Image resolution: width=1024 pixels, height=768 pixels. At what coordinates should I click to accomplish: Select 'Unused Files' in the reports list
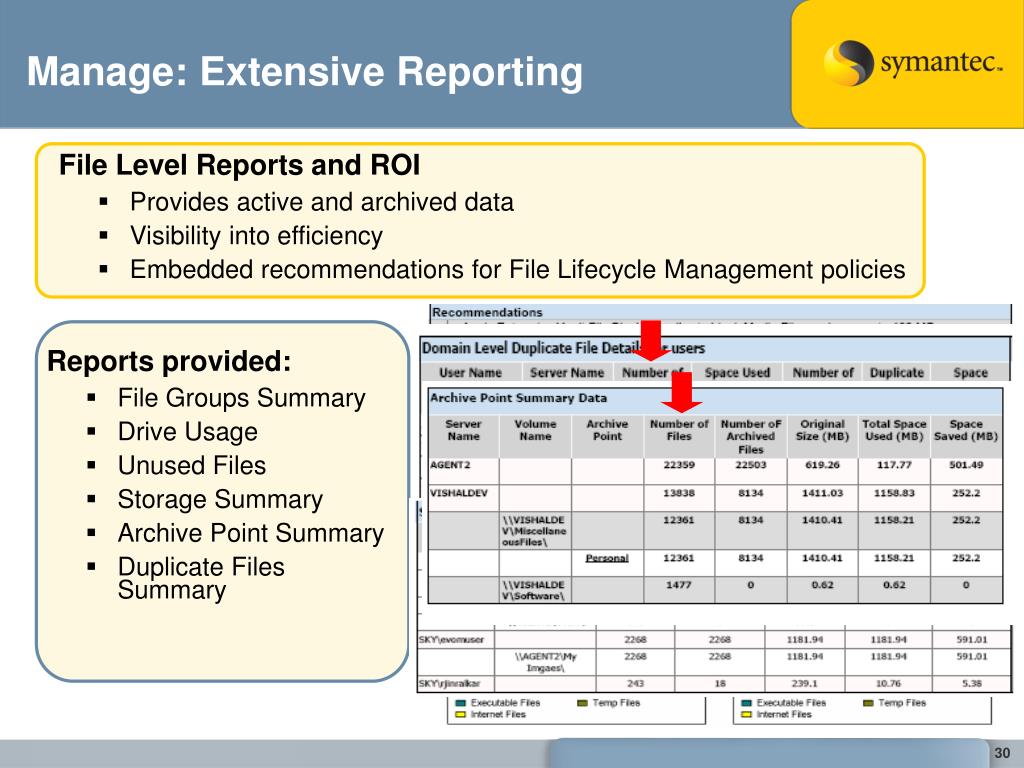point(191,466)
